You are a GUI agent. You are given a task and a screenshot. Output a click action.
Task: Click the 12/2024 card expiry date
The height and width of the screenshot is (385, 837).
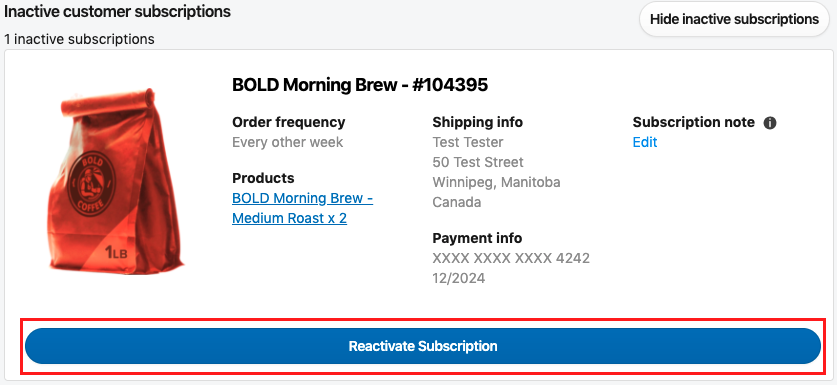tap(459, 278)
